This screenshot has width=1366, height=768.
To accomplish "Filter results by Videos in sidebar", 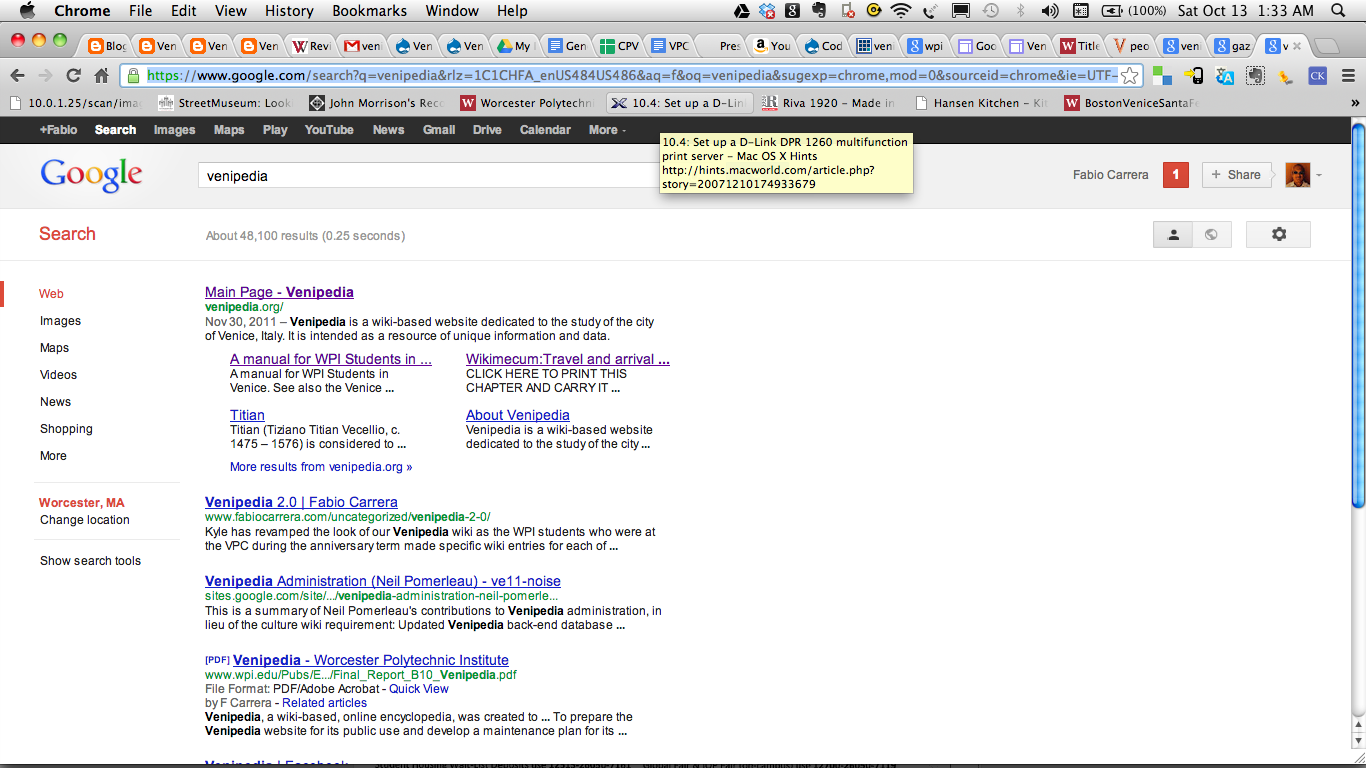I will click(x=58, y=375).
